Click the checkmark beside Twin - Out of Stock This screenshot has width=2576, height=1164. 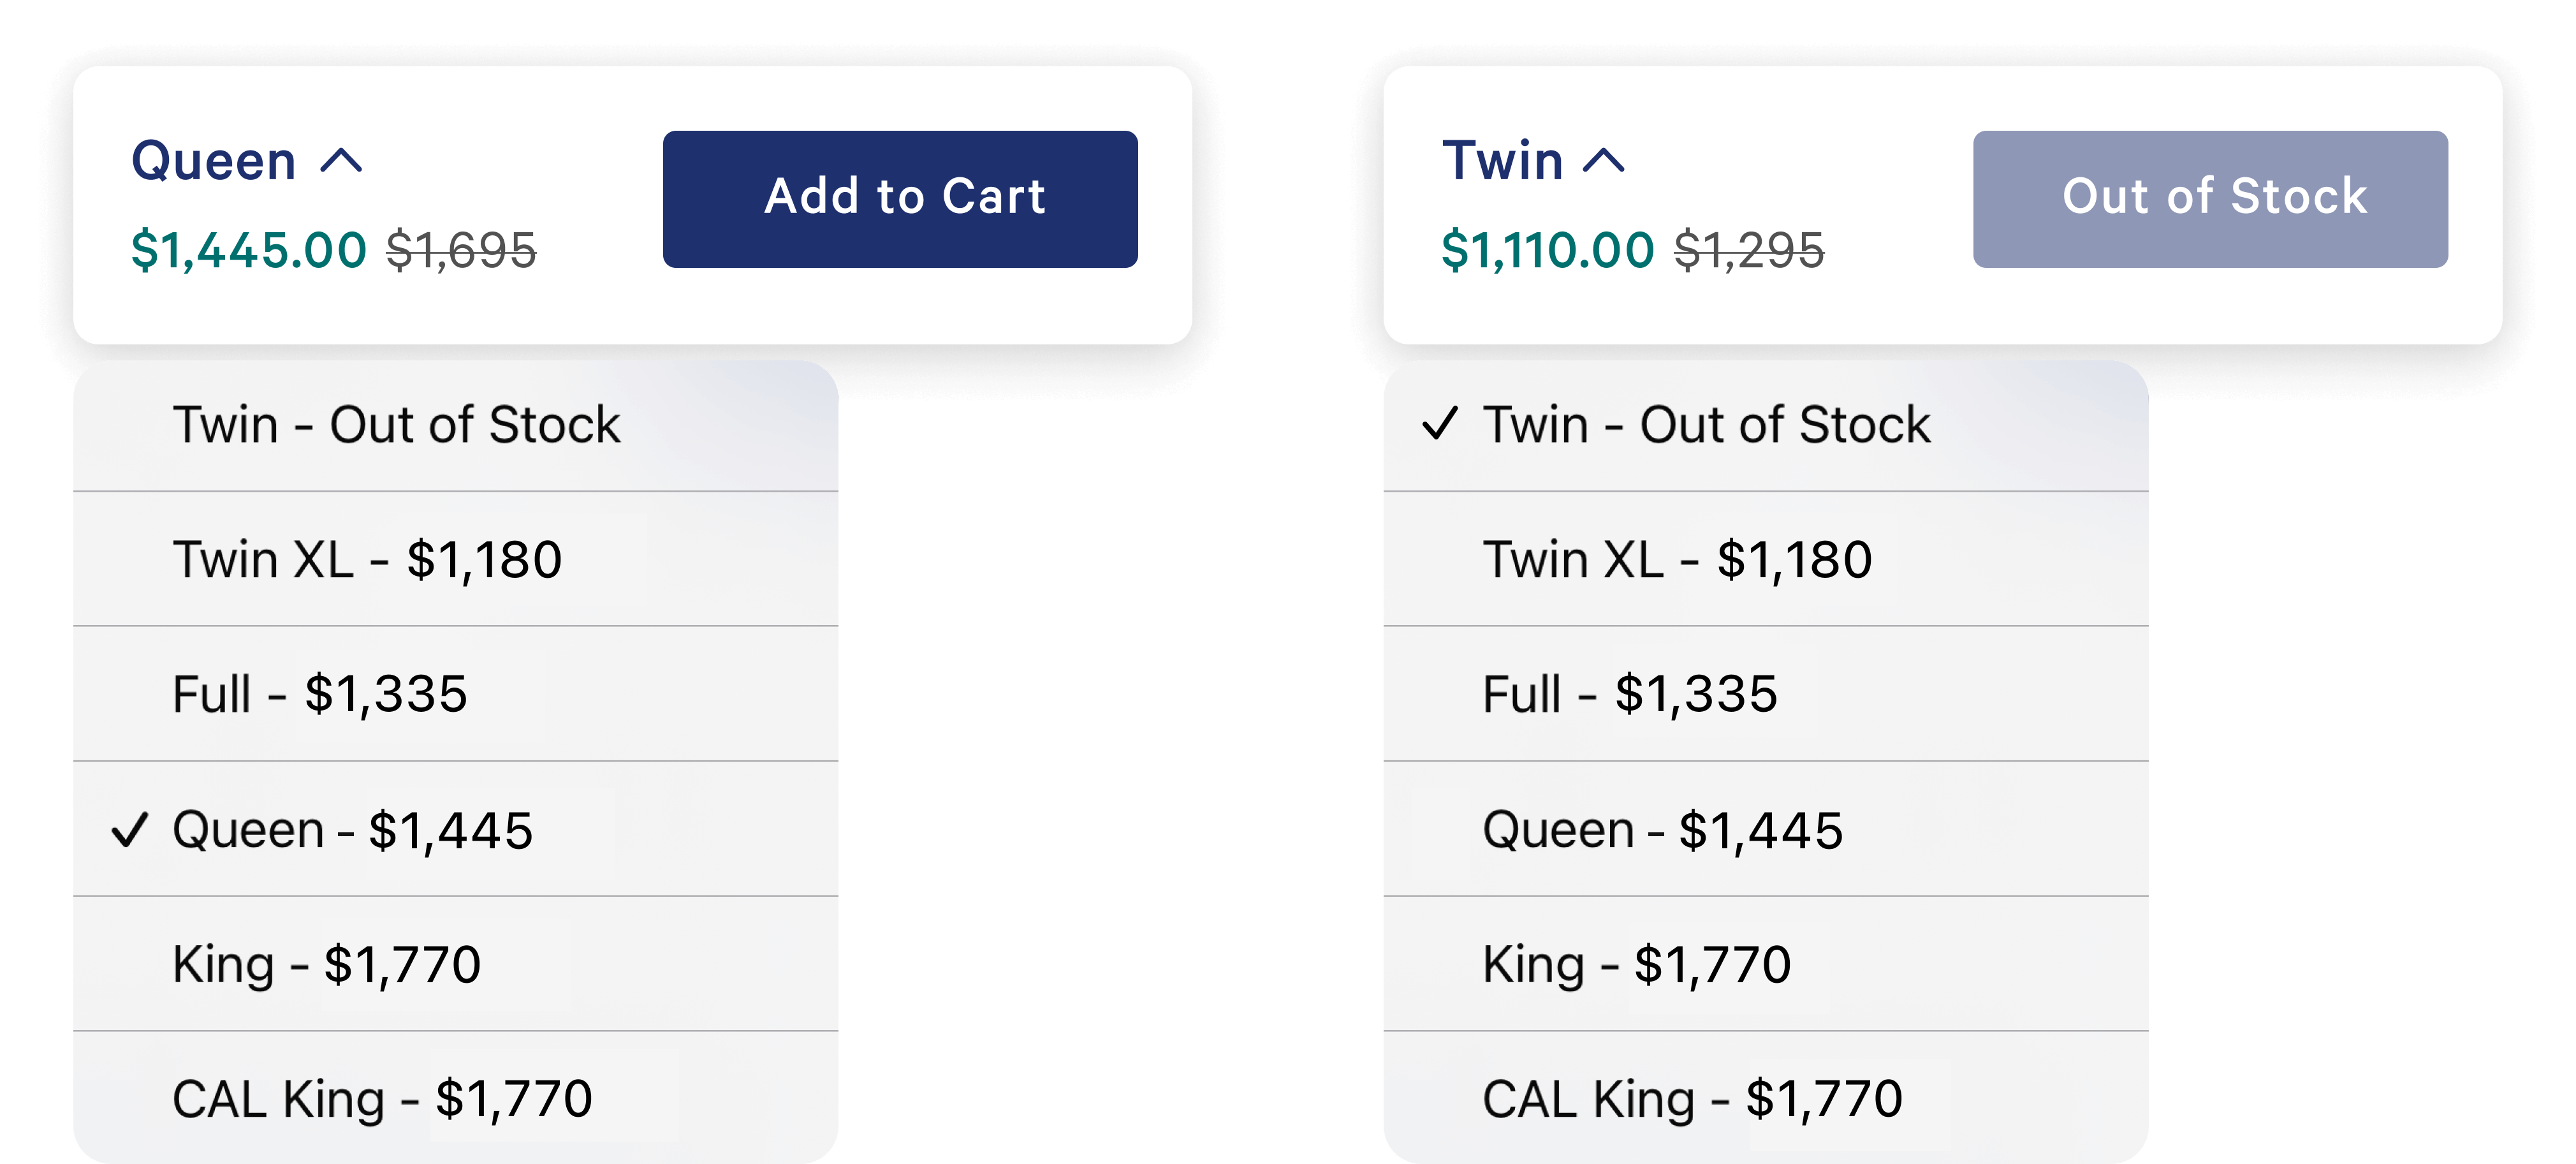click(x=1440, y=424)
